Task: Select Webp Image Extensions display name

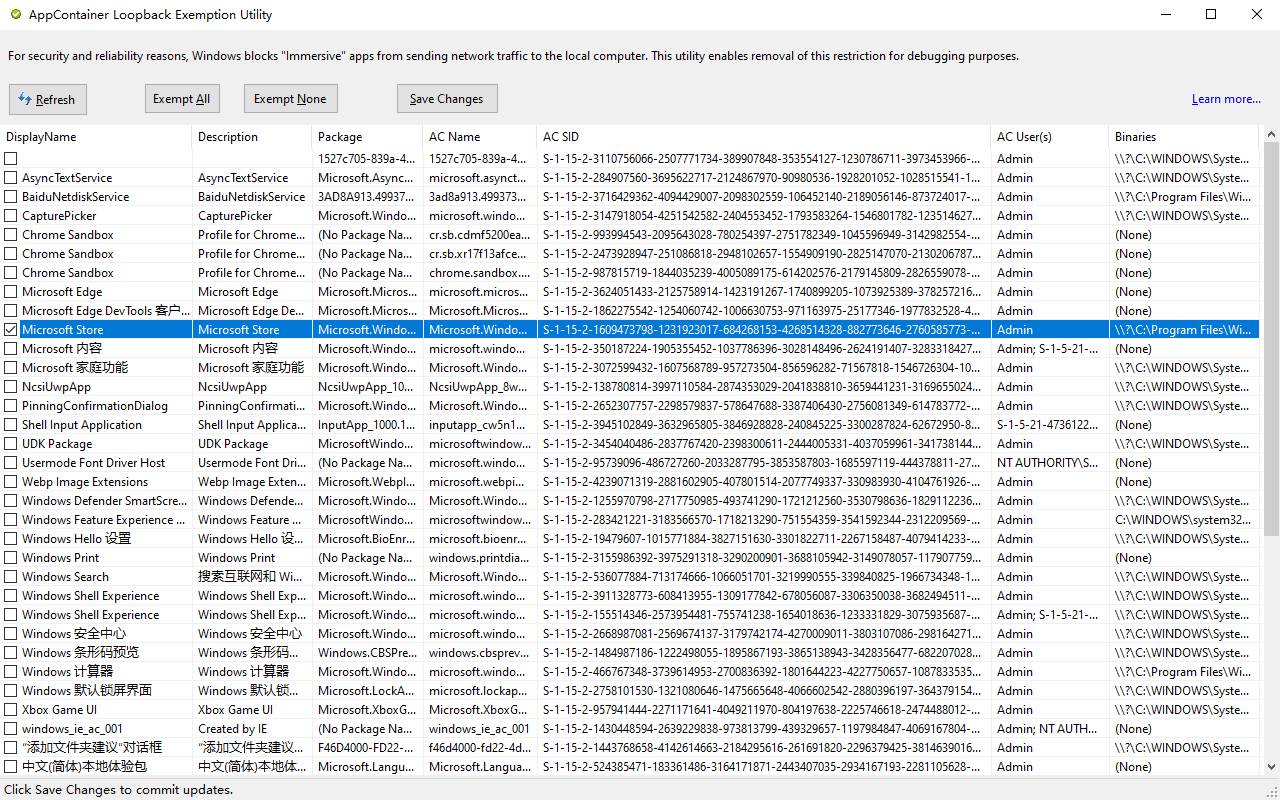Action: [85, 481]
